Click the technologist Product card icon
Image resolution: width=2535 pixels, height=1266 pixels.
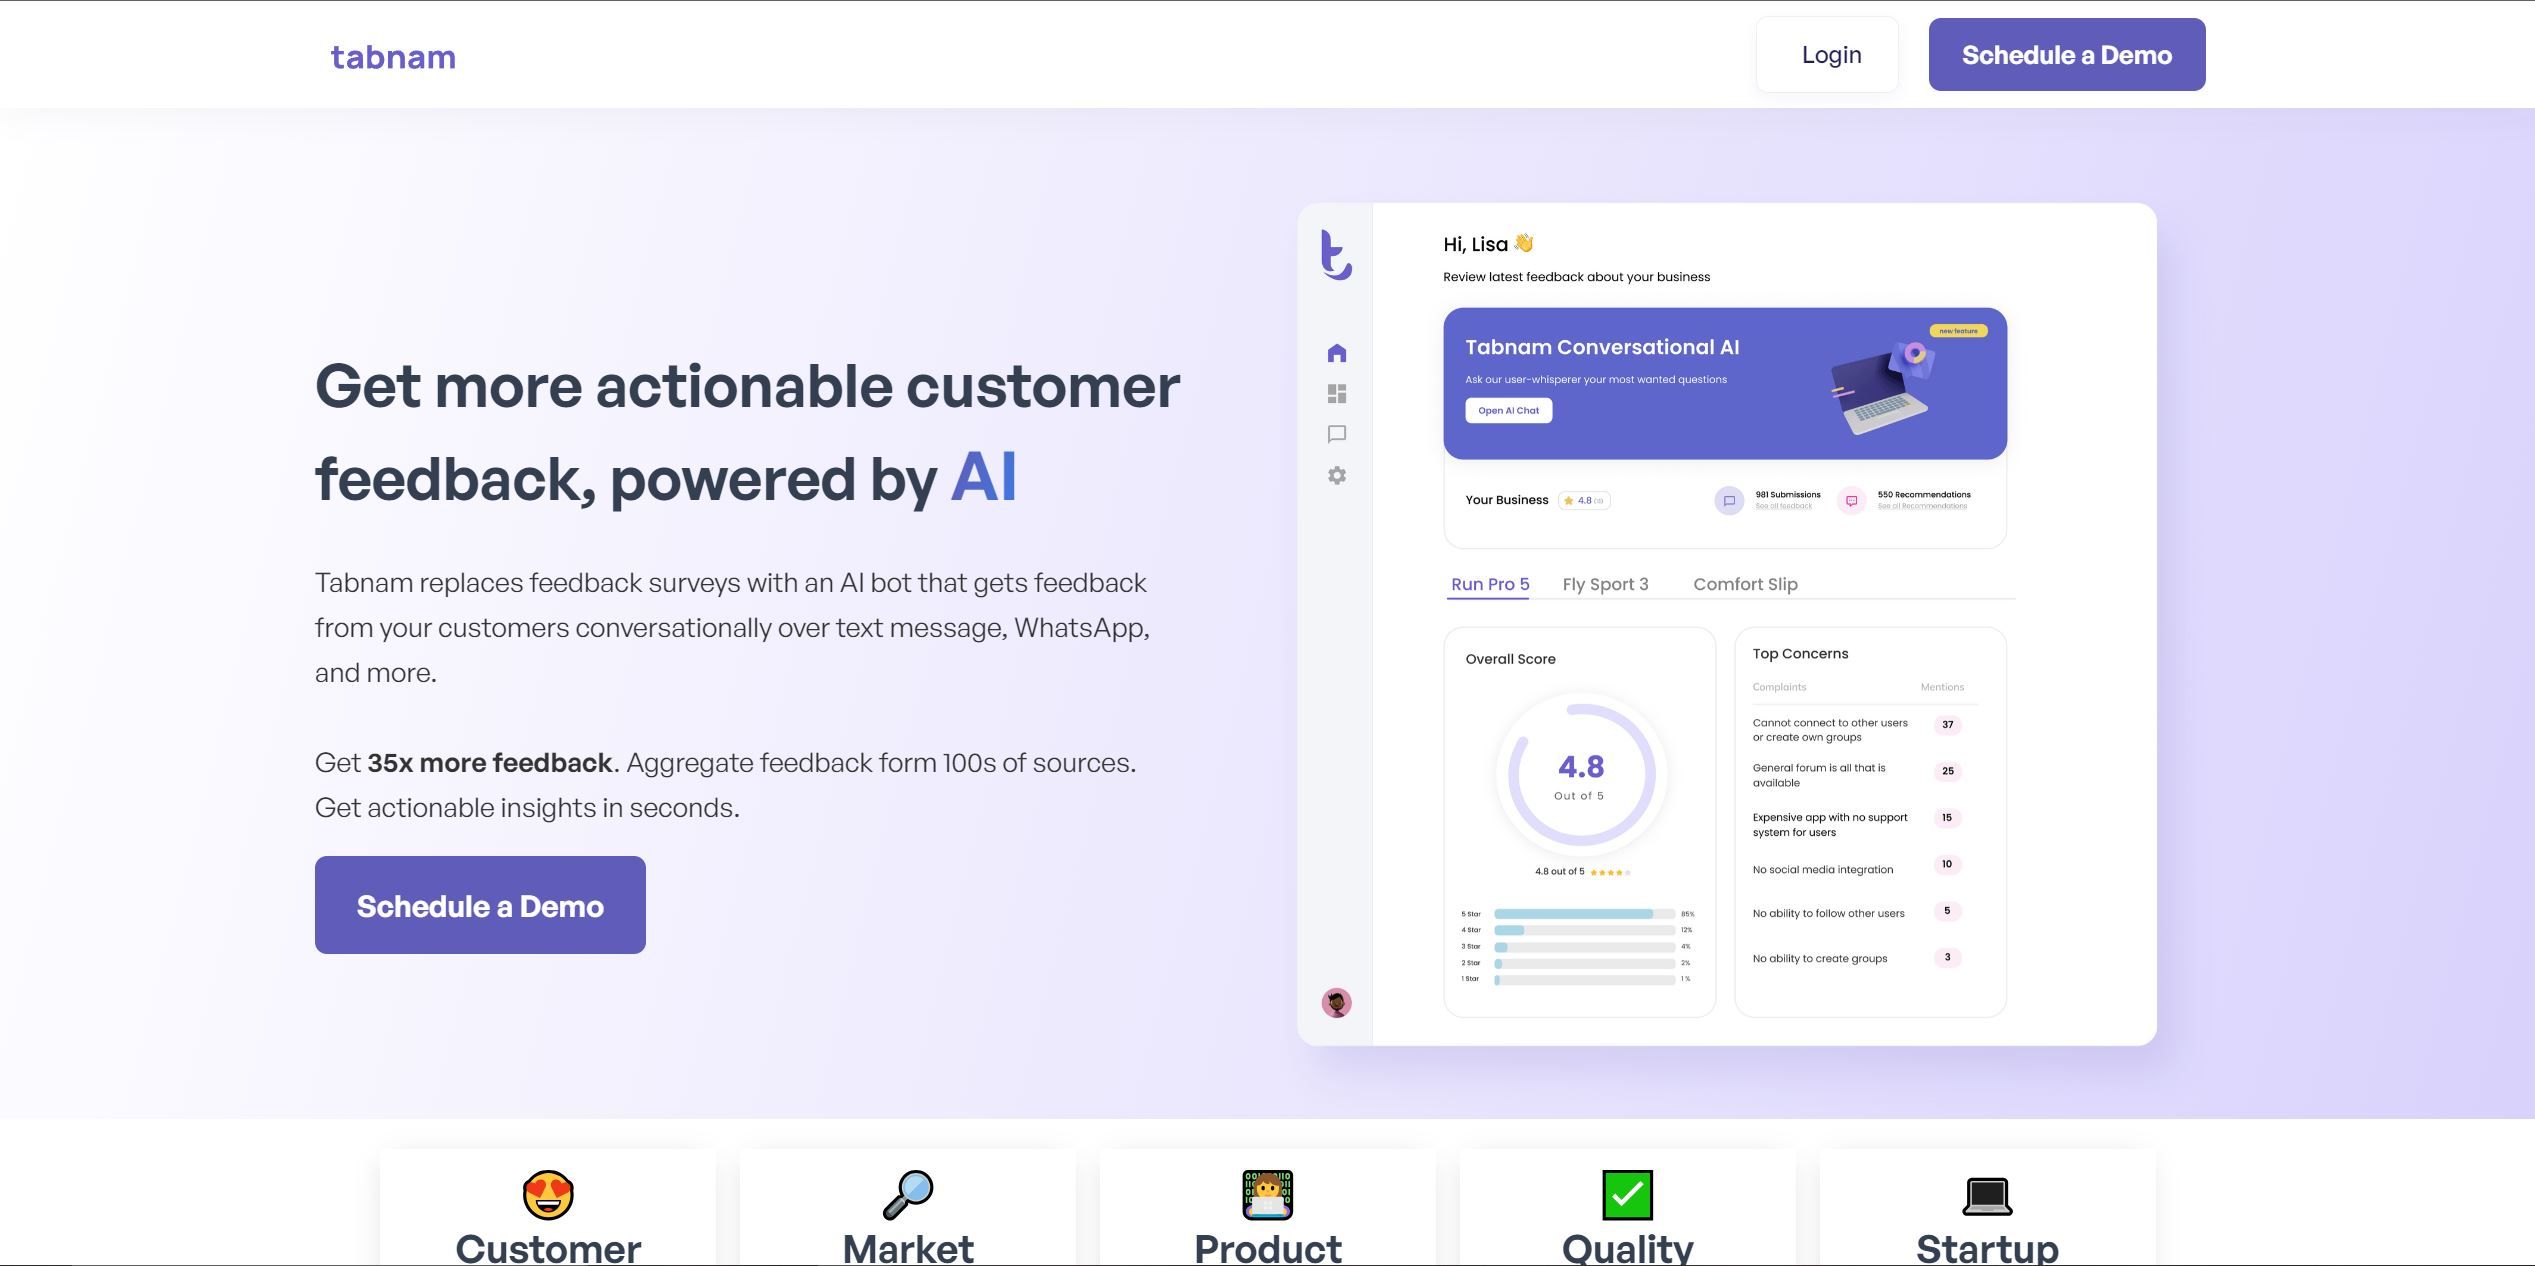tap(1267, 1195)
